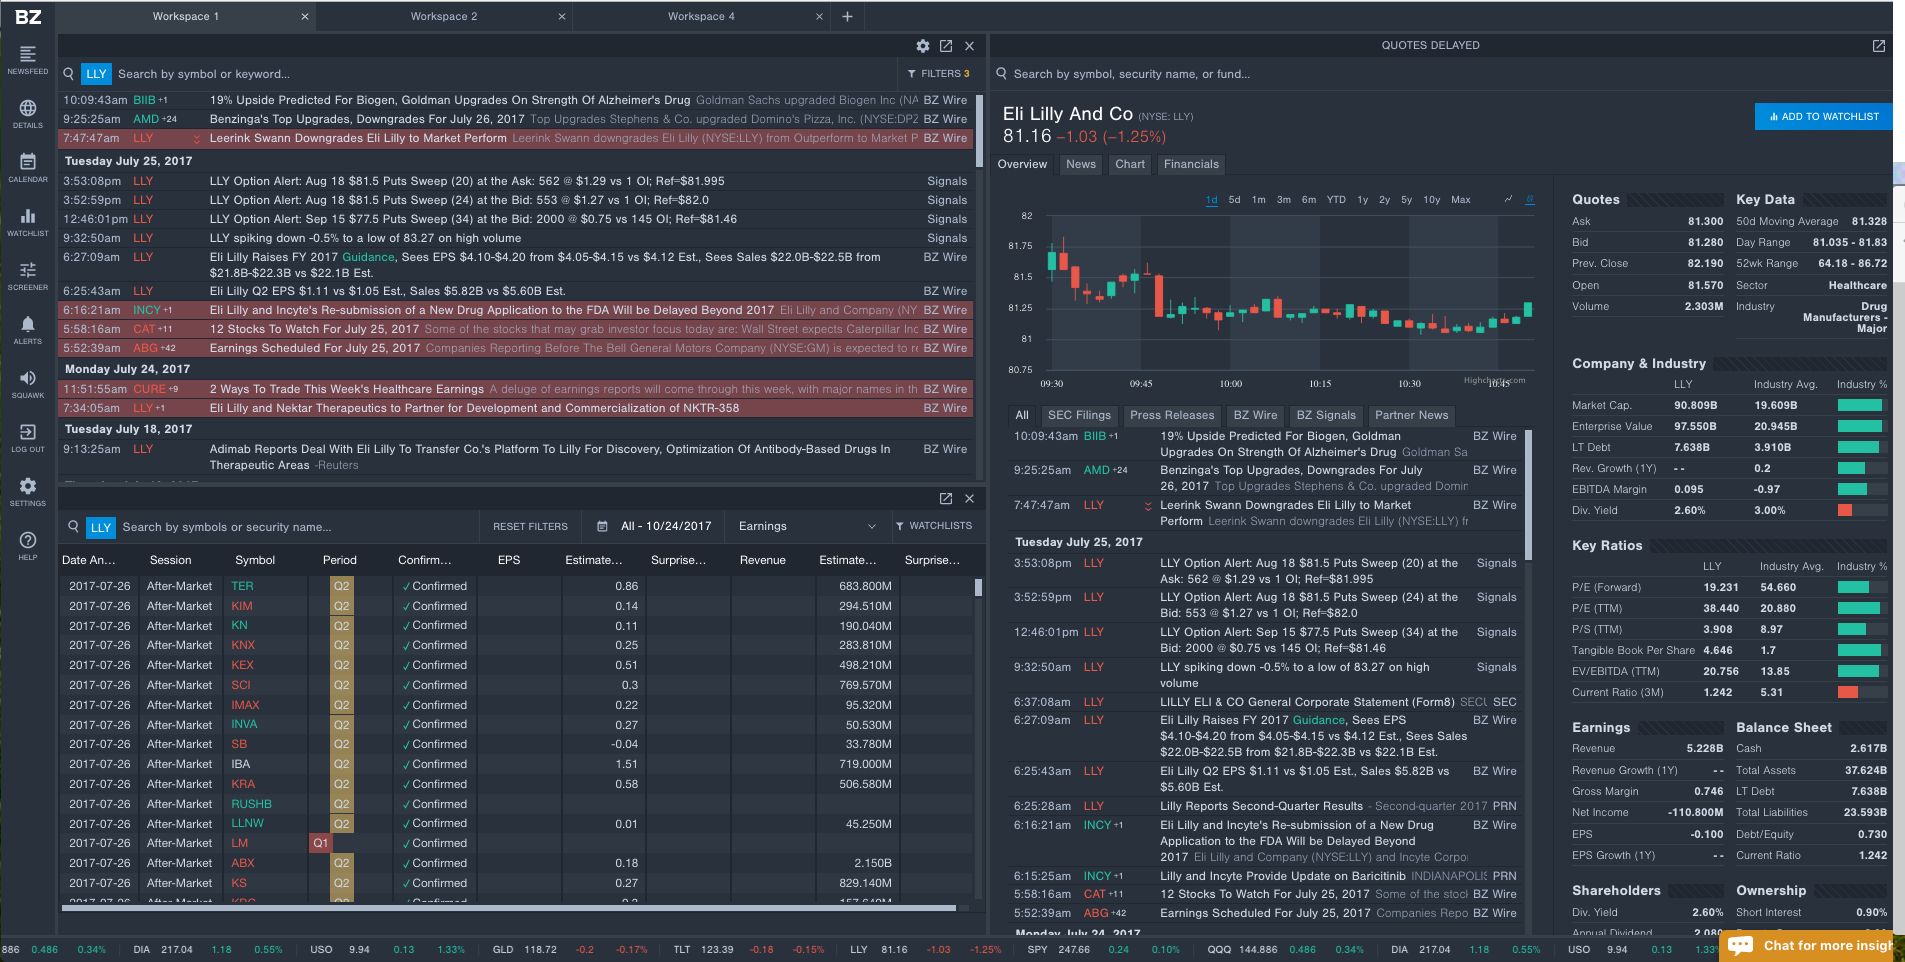Open the Financials tab for Eli Lilly
Viewport: 1905px width, 962px height.
1191,164
